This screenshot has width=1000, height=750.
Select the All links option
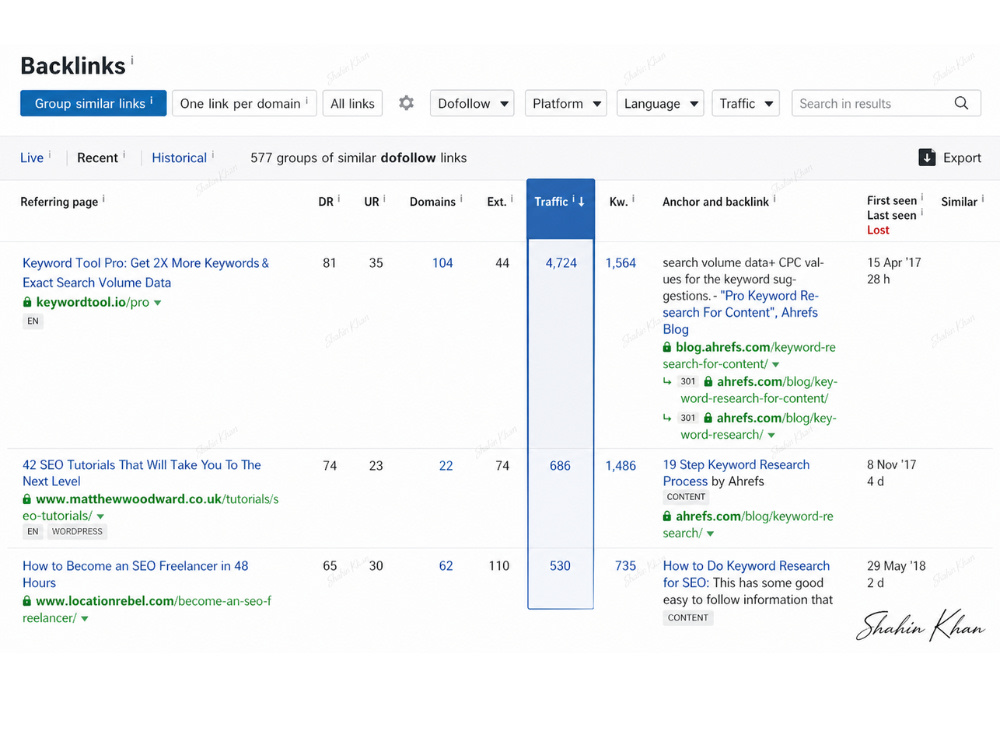(353, 103)
